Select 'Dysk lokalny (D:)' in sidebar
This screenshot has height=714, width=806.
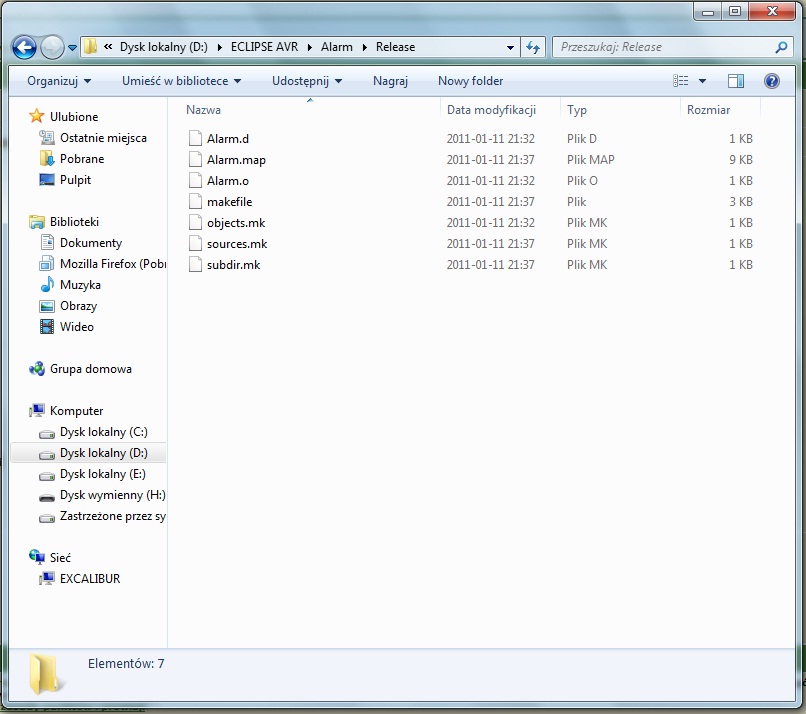103,453
